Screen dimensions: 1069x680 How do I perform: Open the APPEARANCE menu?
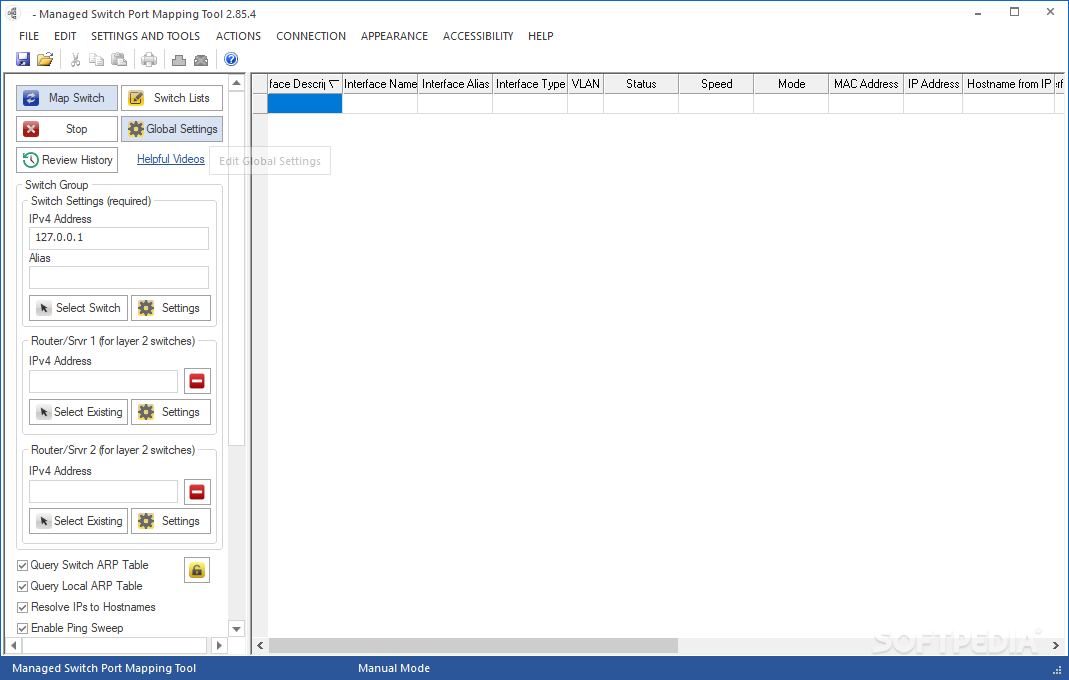click(x=394, y=36)
